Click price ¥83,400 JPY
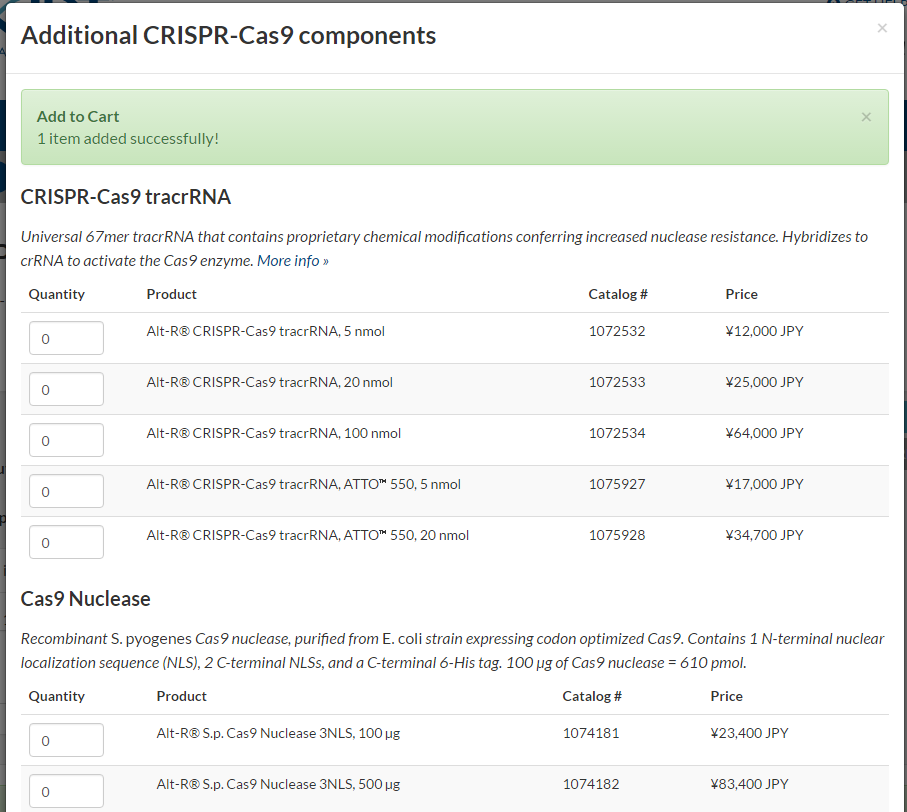 tap(749, 784)
